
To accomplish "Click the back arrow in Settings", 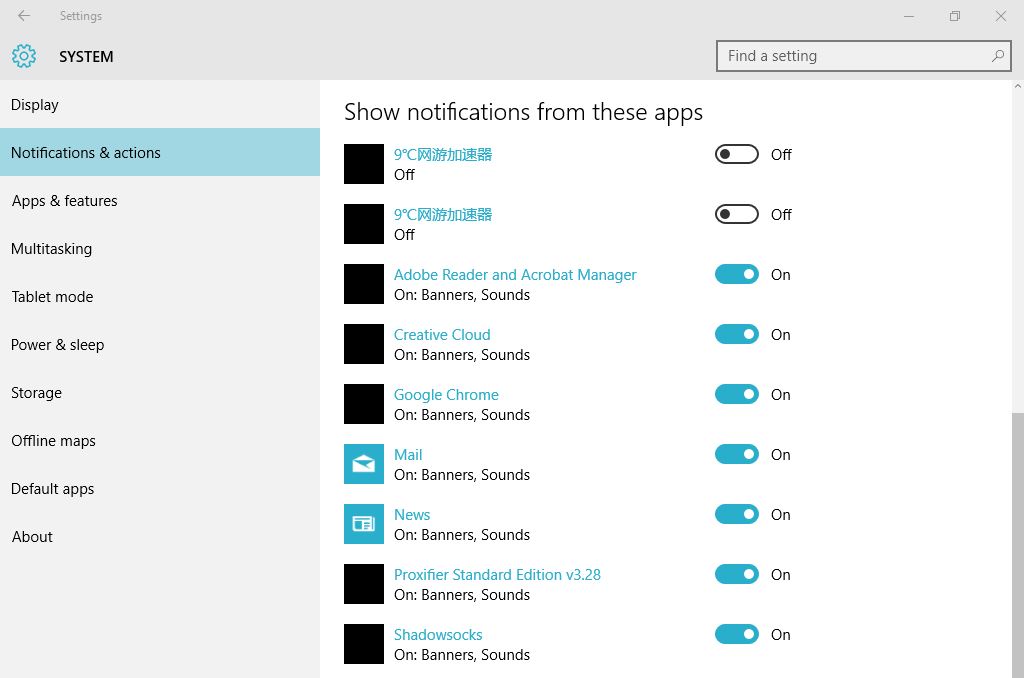I will pyautogui.click(x=24, y=16).
